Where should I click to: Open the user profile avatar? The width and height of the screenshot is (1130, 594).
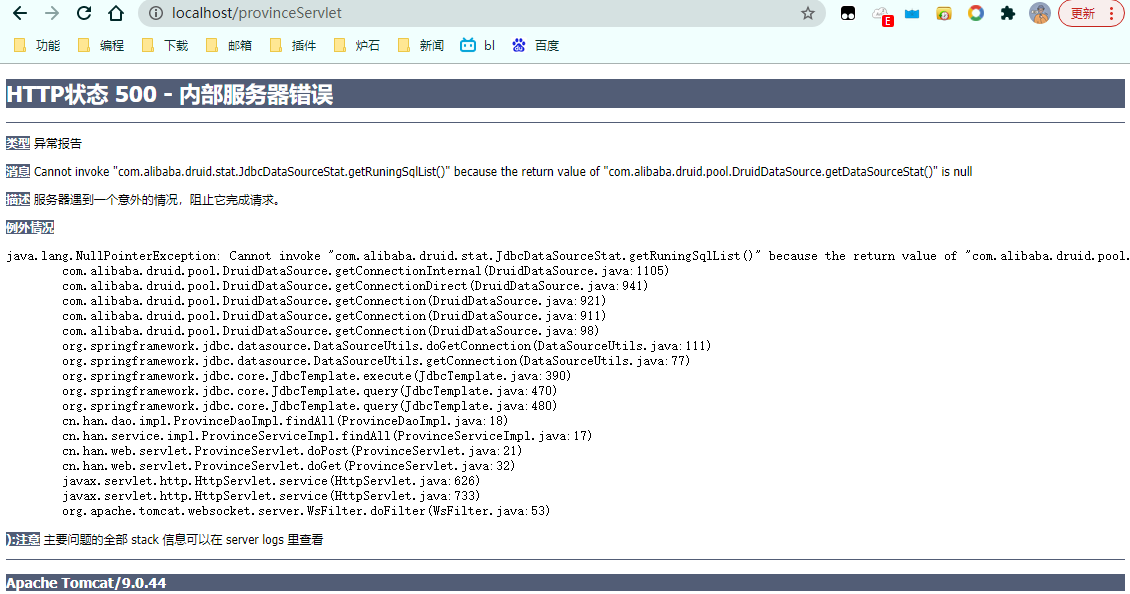pyautogui.click(x=1040, y=13)
